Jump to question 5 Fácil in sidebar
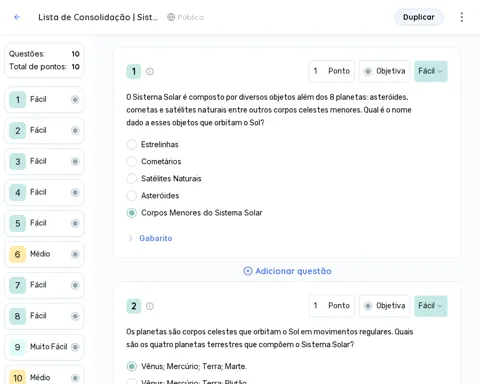480x384 pixels. (44, 223)
